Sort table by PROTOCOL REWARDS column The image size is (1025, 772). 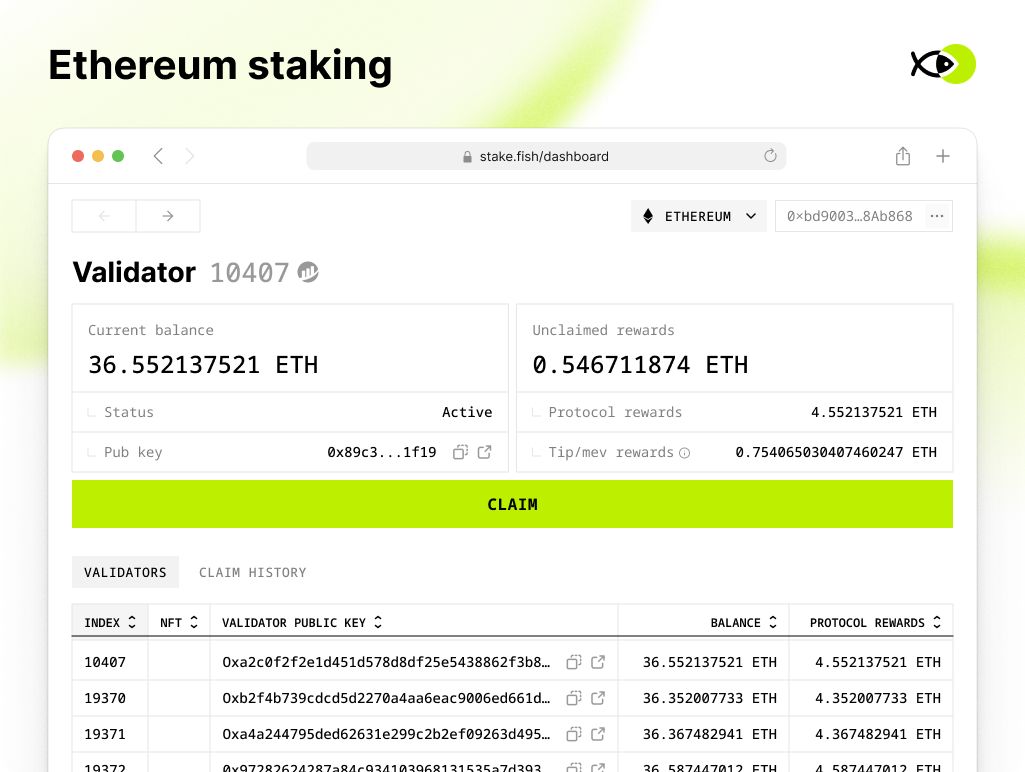pos(875,622)
